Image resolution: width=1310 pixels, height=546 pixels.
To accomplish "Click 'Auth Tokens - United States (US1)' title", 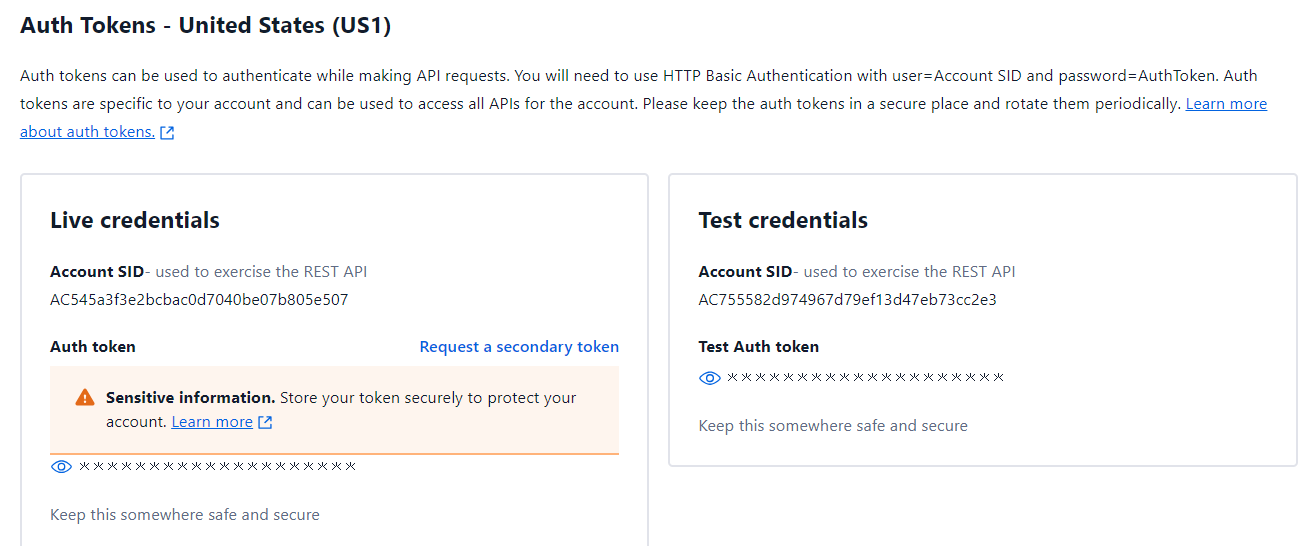I will click(x=205, y=26).
